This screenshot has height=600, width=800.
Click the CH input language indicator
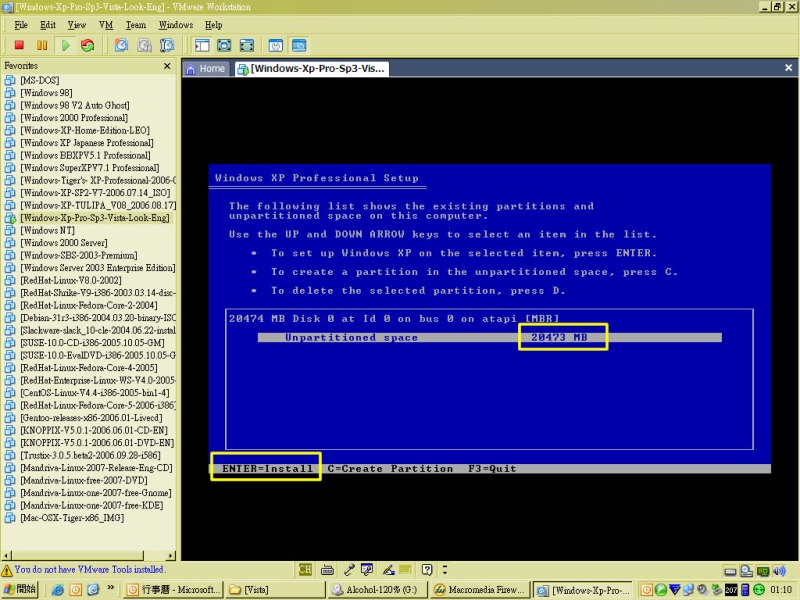pyautogui.click(x=305, y=569)
